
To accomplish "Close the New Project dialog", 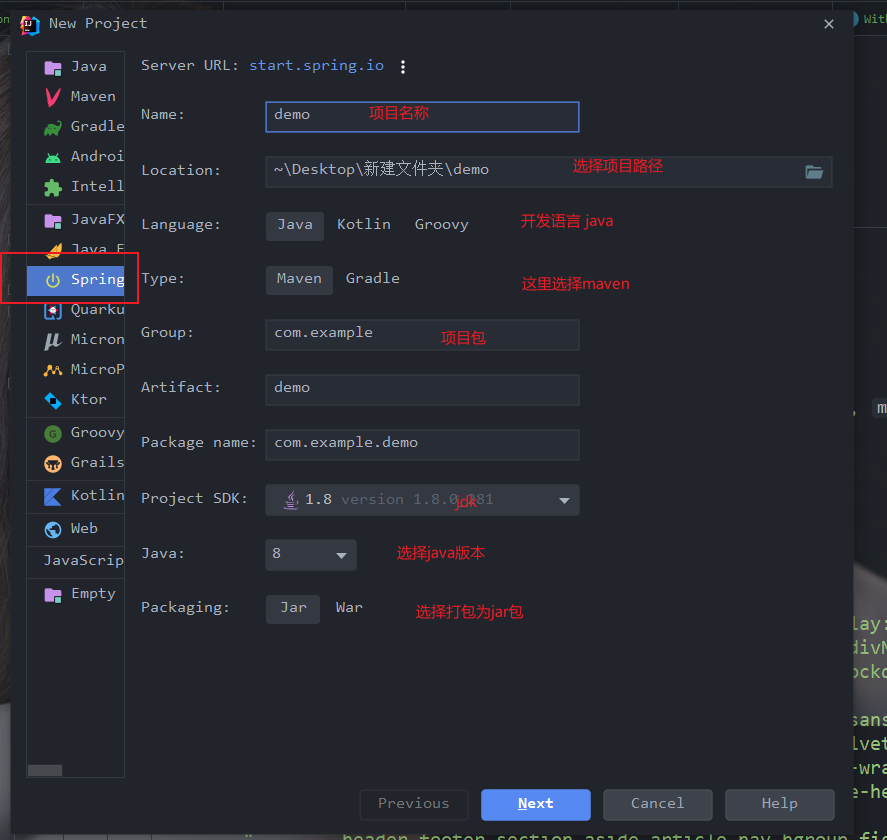I will coord(829,24).
